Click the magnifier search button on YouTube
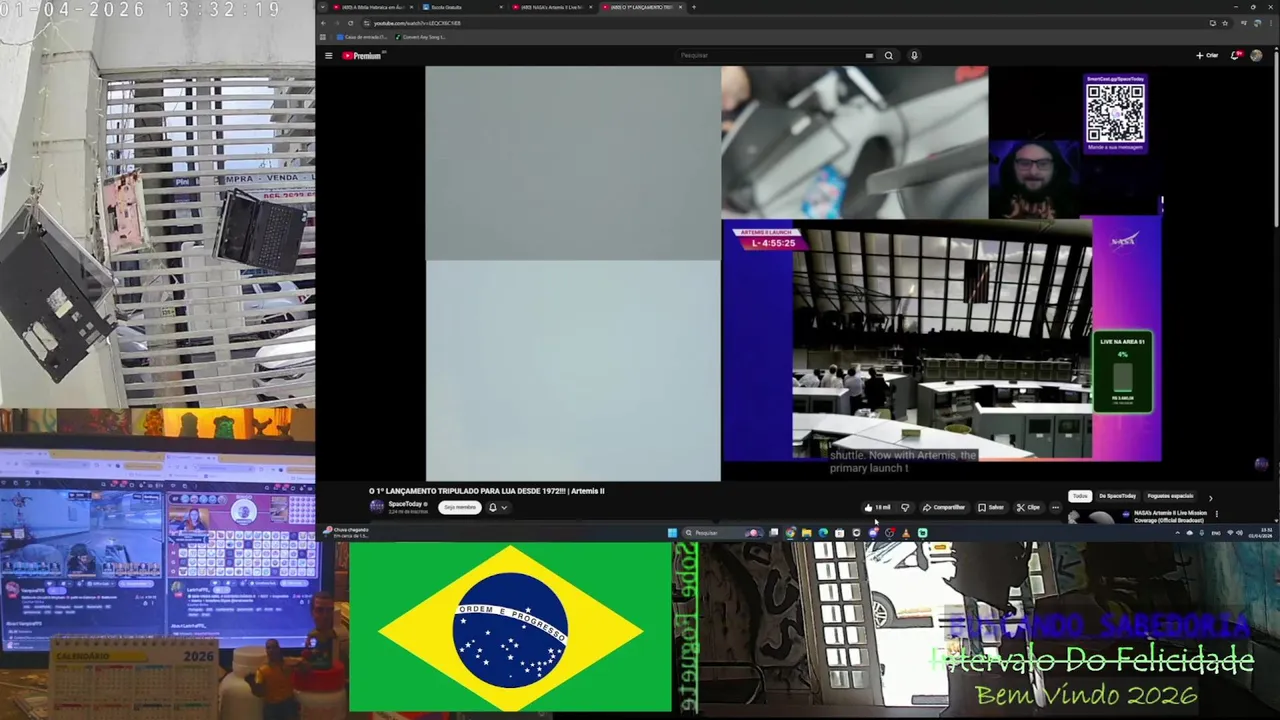 (x=888, y=56)
